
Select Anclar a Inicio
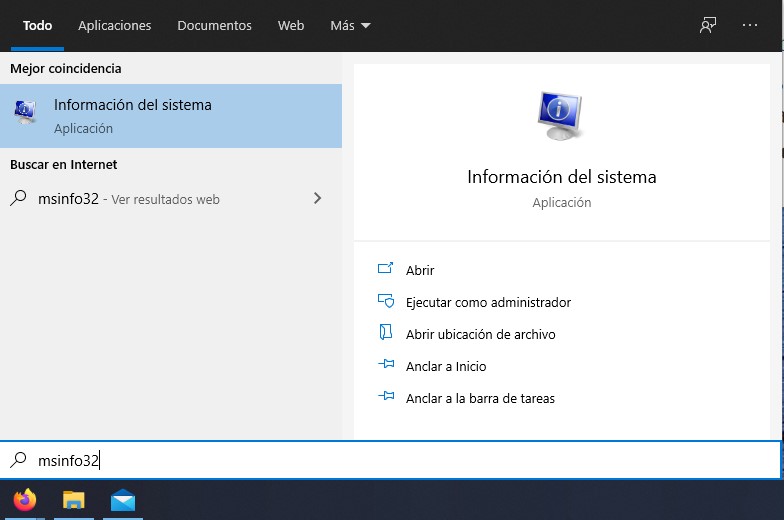click(446, 366)
